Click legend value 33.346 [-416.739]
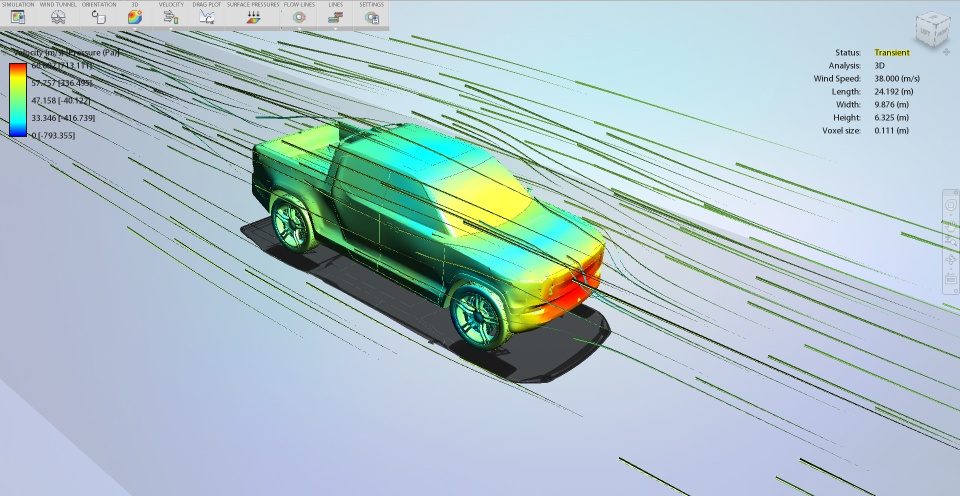The height and width of the screenshot is (496, 960). [x=63, y=118]
